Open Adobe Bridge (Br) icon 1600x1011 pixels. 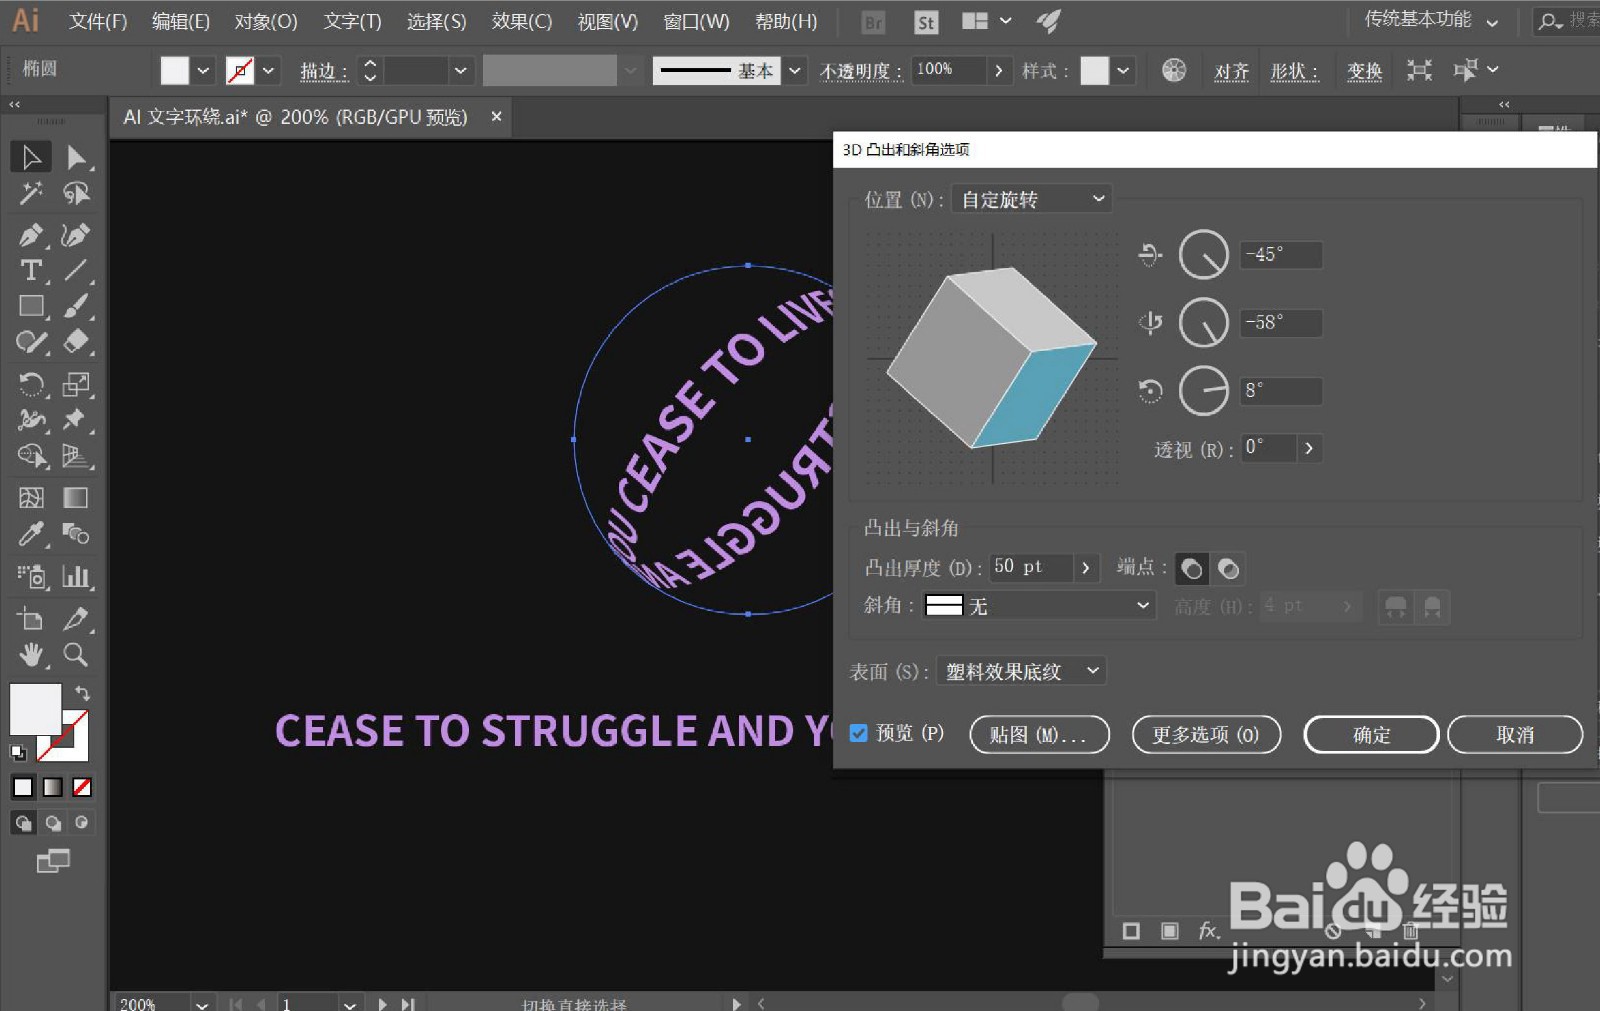[x=873, y=22]
